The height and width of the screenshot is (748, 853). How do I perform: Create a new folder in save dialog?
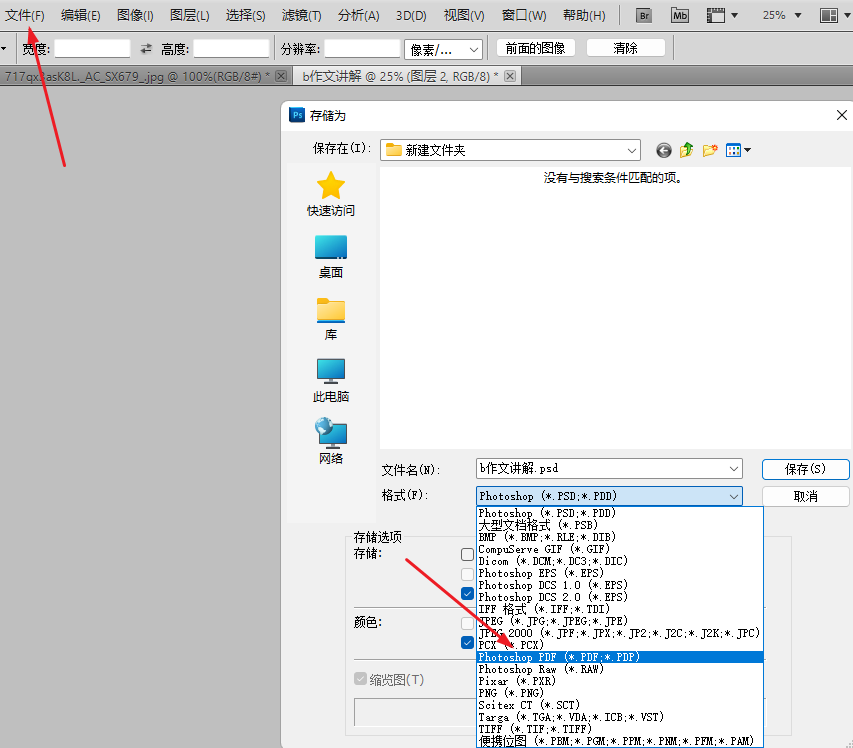click(x=709, y=150)
